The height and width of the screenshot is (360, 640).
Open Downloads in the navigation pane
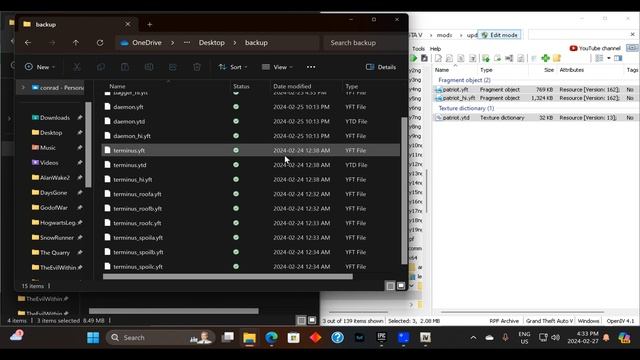coord(55,118)
